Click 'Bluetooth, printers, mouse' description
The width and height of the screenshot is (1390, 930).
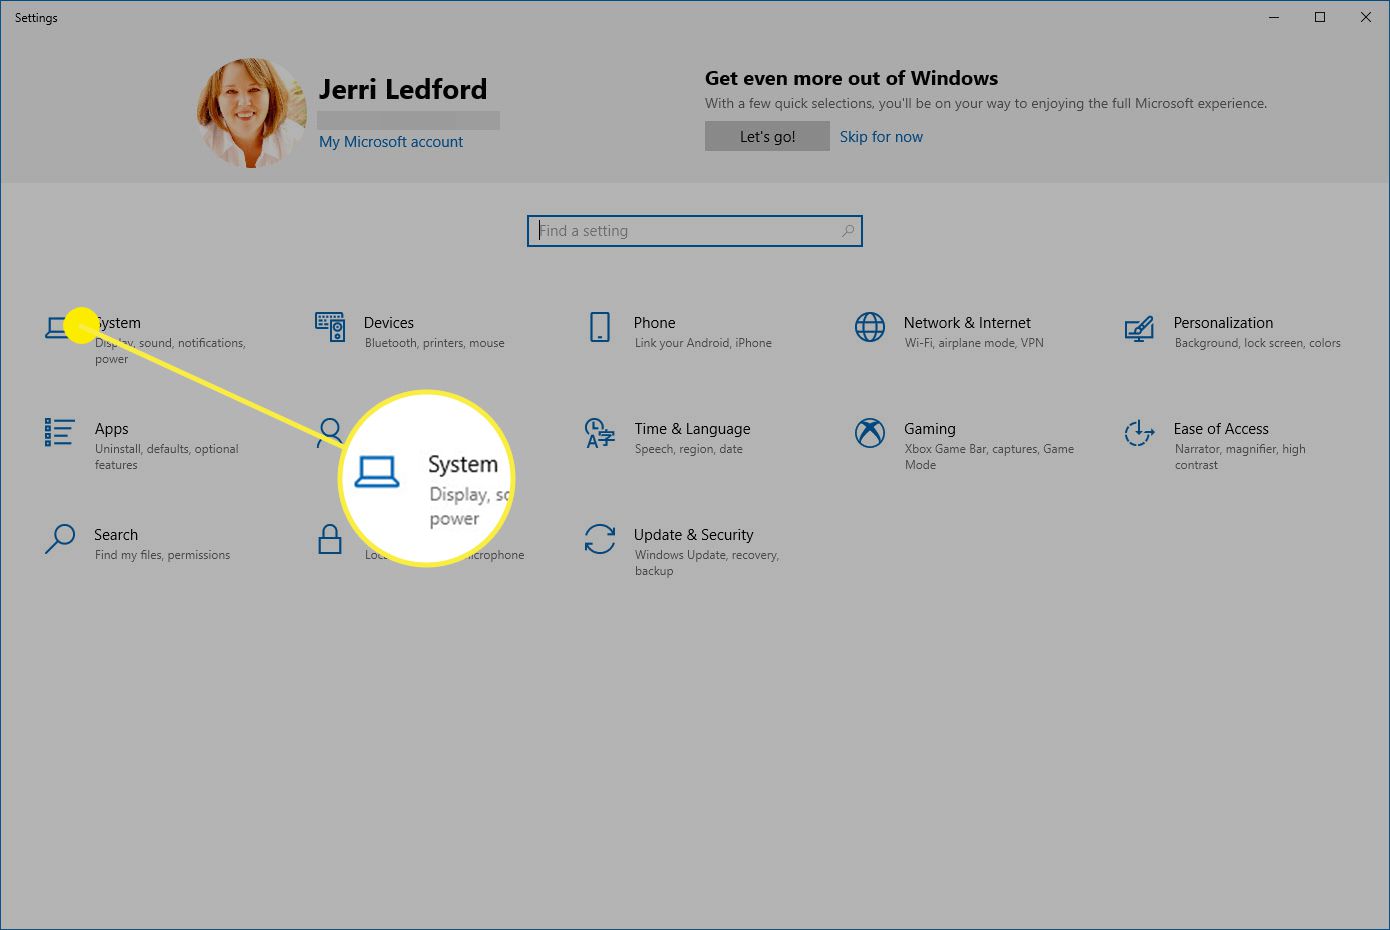pyautogui.click(x=435, y=343)
